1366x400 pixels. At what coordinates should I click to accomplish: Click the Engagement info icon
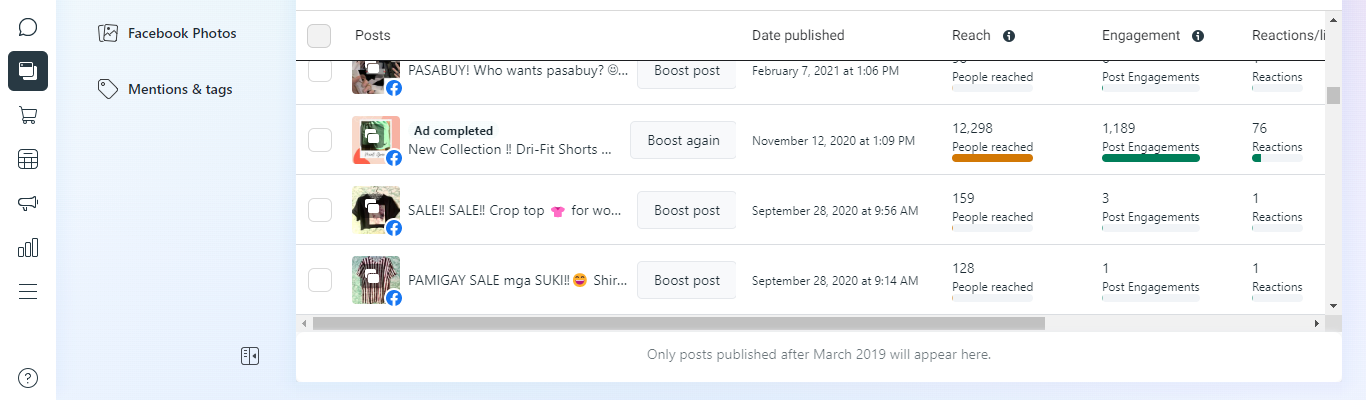pyautogui.click(x=1198, y=36)
